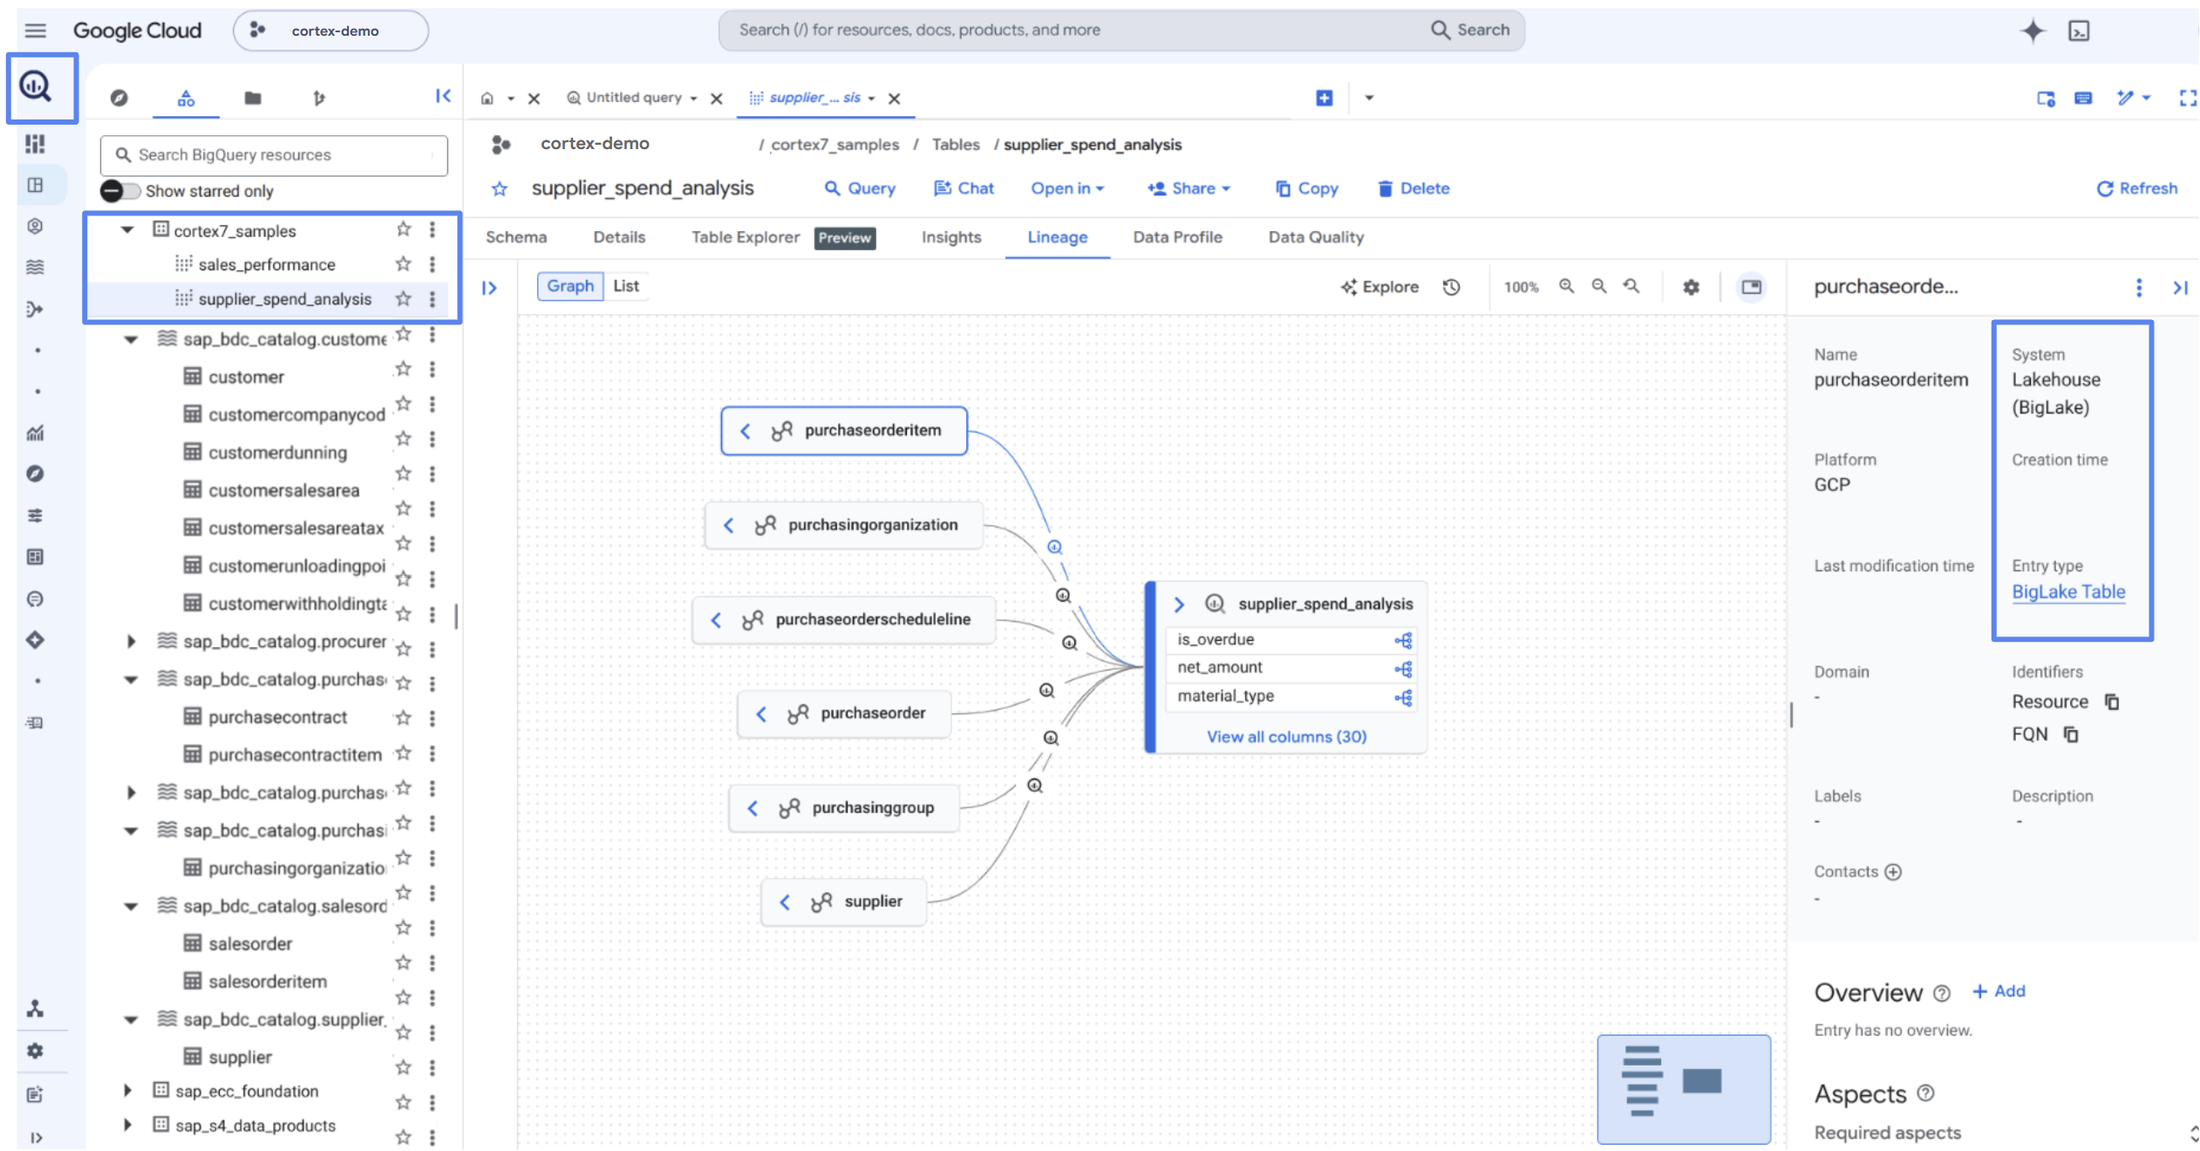
Task: Copy the table with Copy button
Action: pyautogui.click(x=1306, y=189)
